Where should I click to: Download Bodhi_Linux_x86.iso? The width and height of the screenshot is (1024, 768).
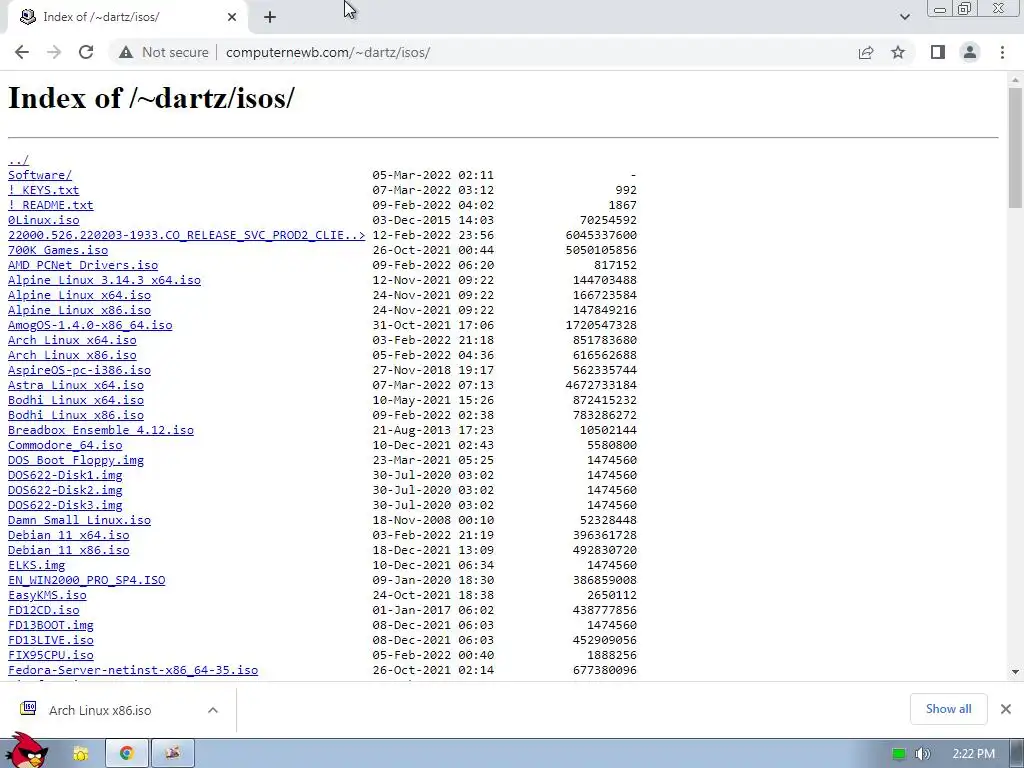pyautogui.click(x=76, y=415)
